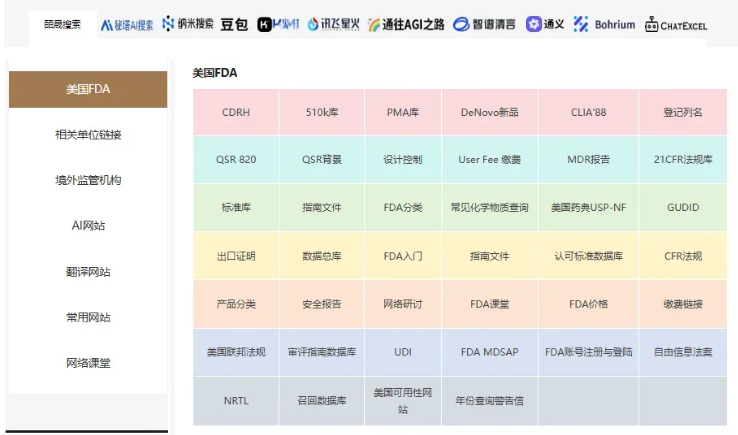Open the 网络研讨 cell
The width and height of the screenshot is (738, 435).
[403, 304]
